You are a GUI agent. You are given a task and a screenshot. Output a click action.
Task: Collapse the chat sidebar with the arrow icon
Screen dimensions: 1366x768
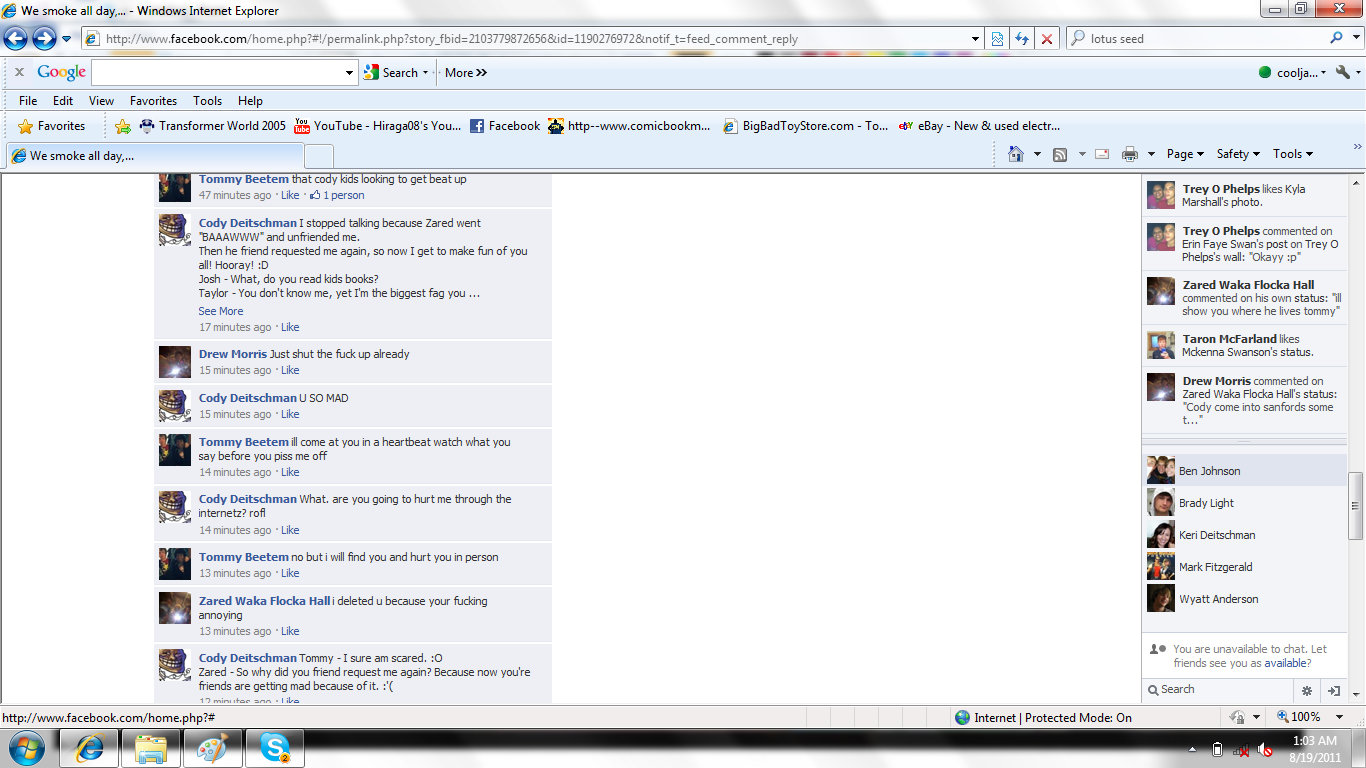[1334, 690]
